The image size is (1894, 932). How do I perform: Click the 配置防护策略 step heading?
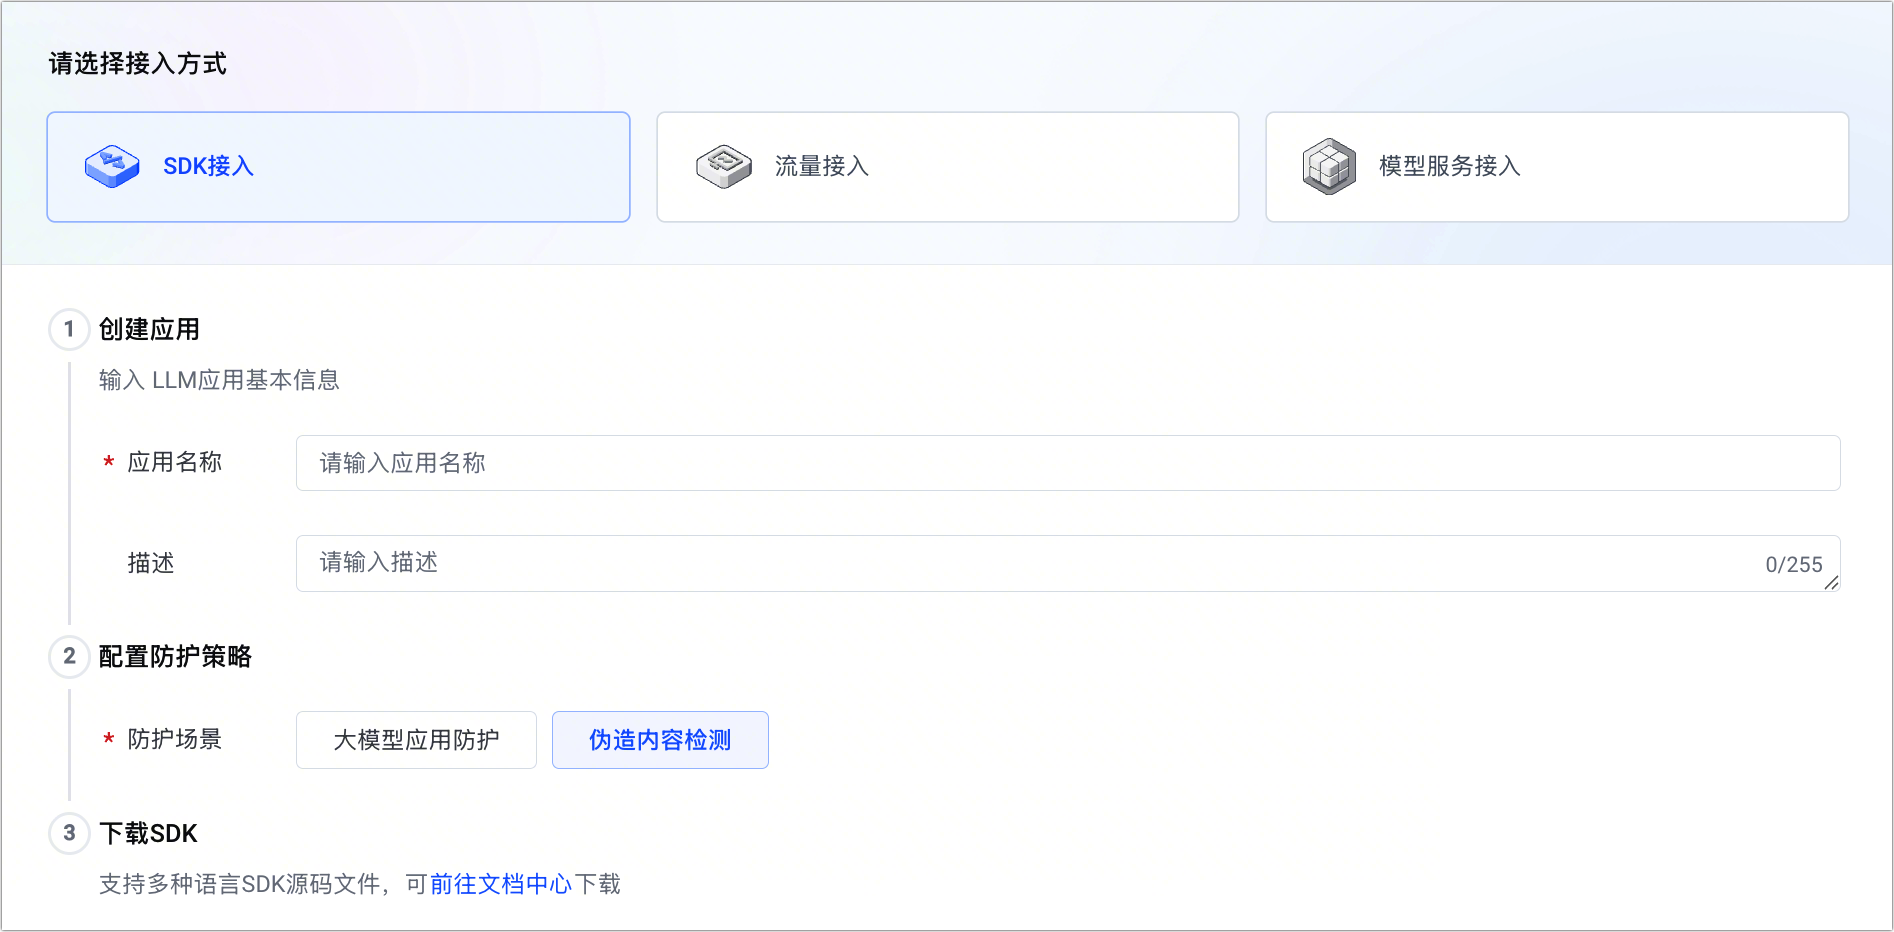(175, 656)
